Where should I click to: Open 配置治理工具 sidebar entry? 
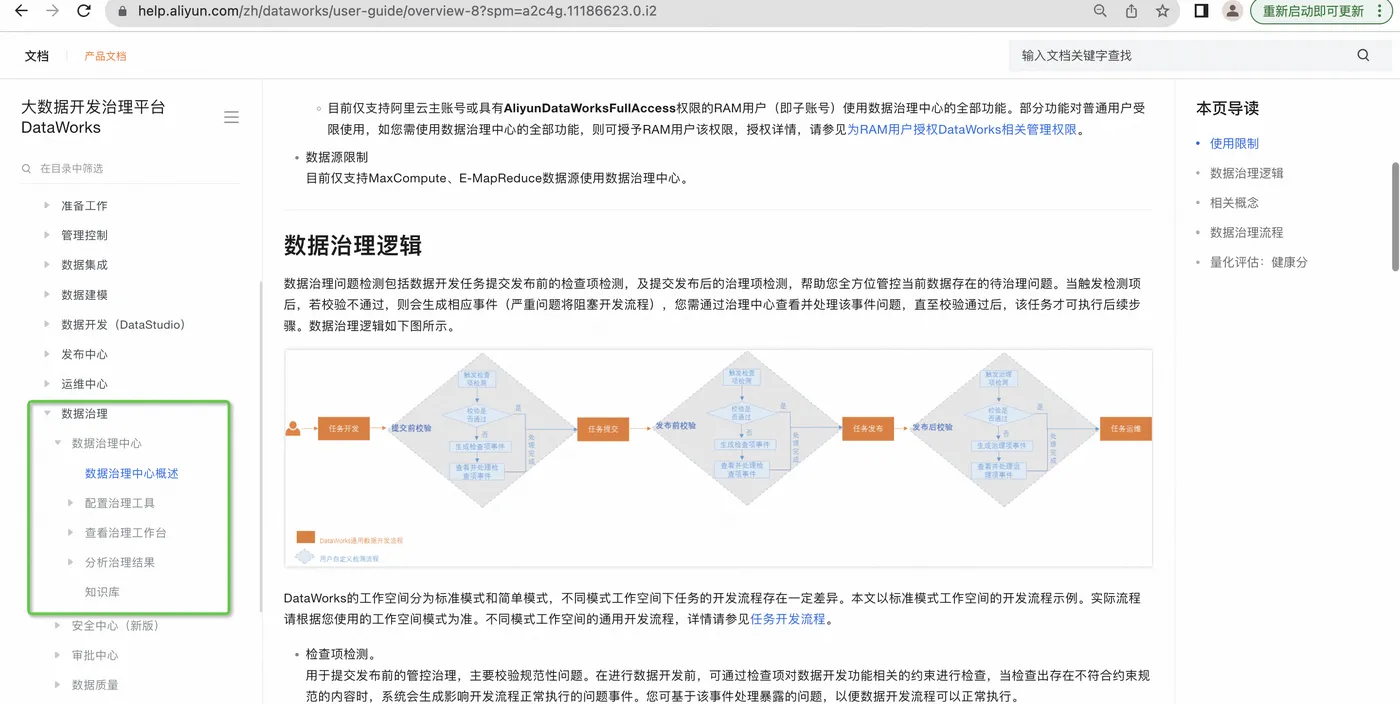click(x=120, y=503)
